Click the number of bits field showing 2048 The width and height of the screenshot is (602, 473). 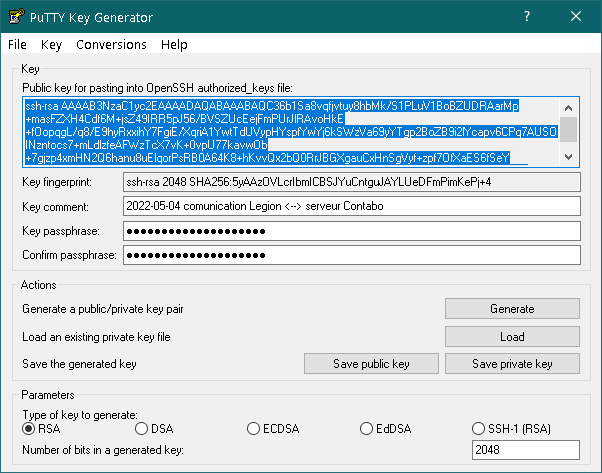pyautogui.click(x=526, y=450)
